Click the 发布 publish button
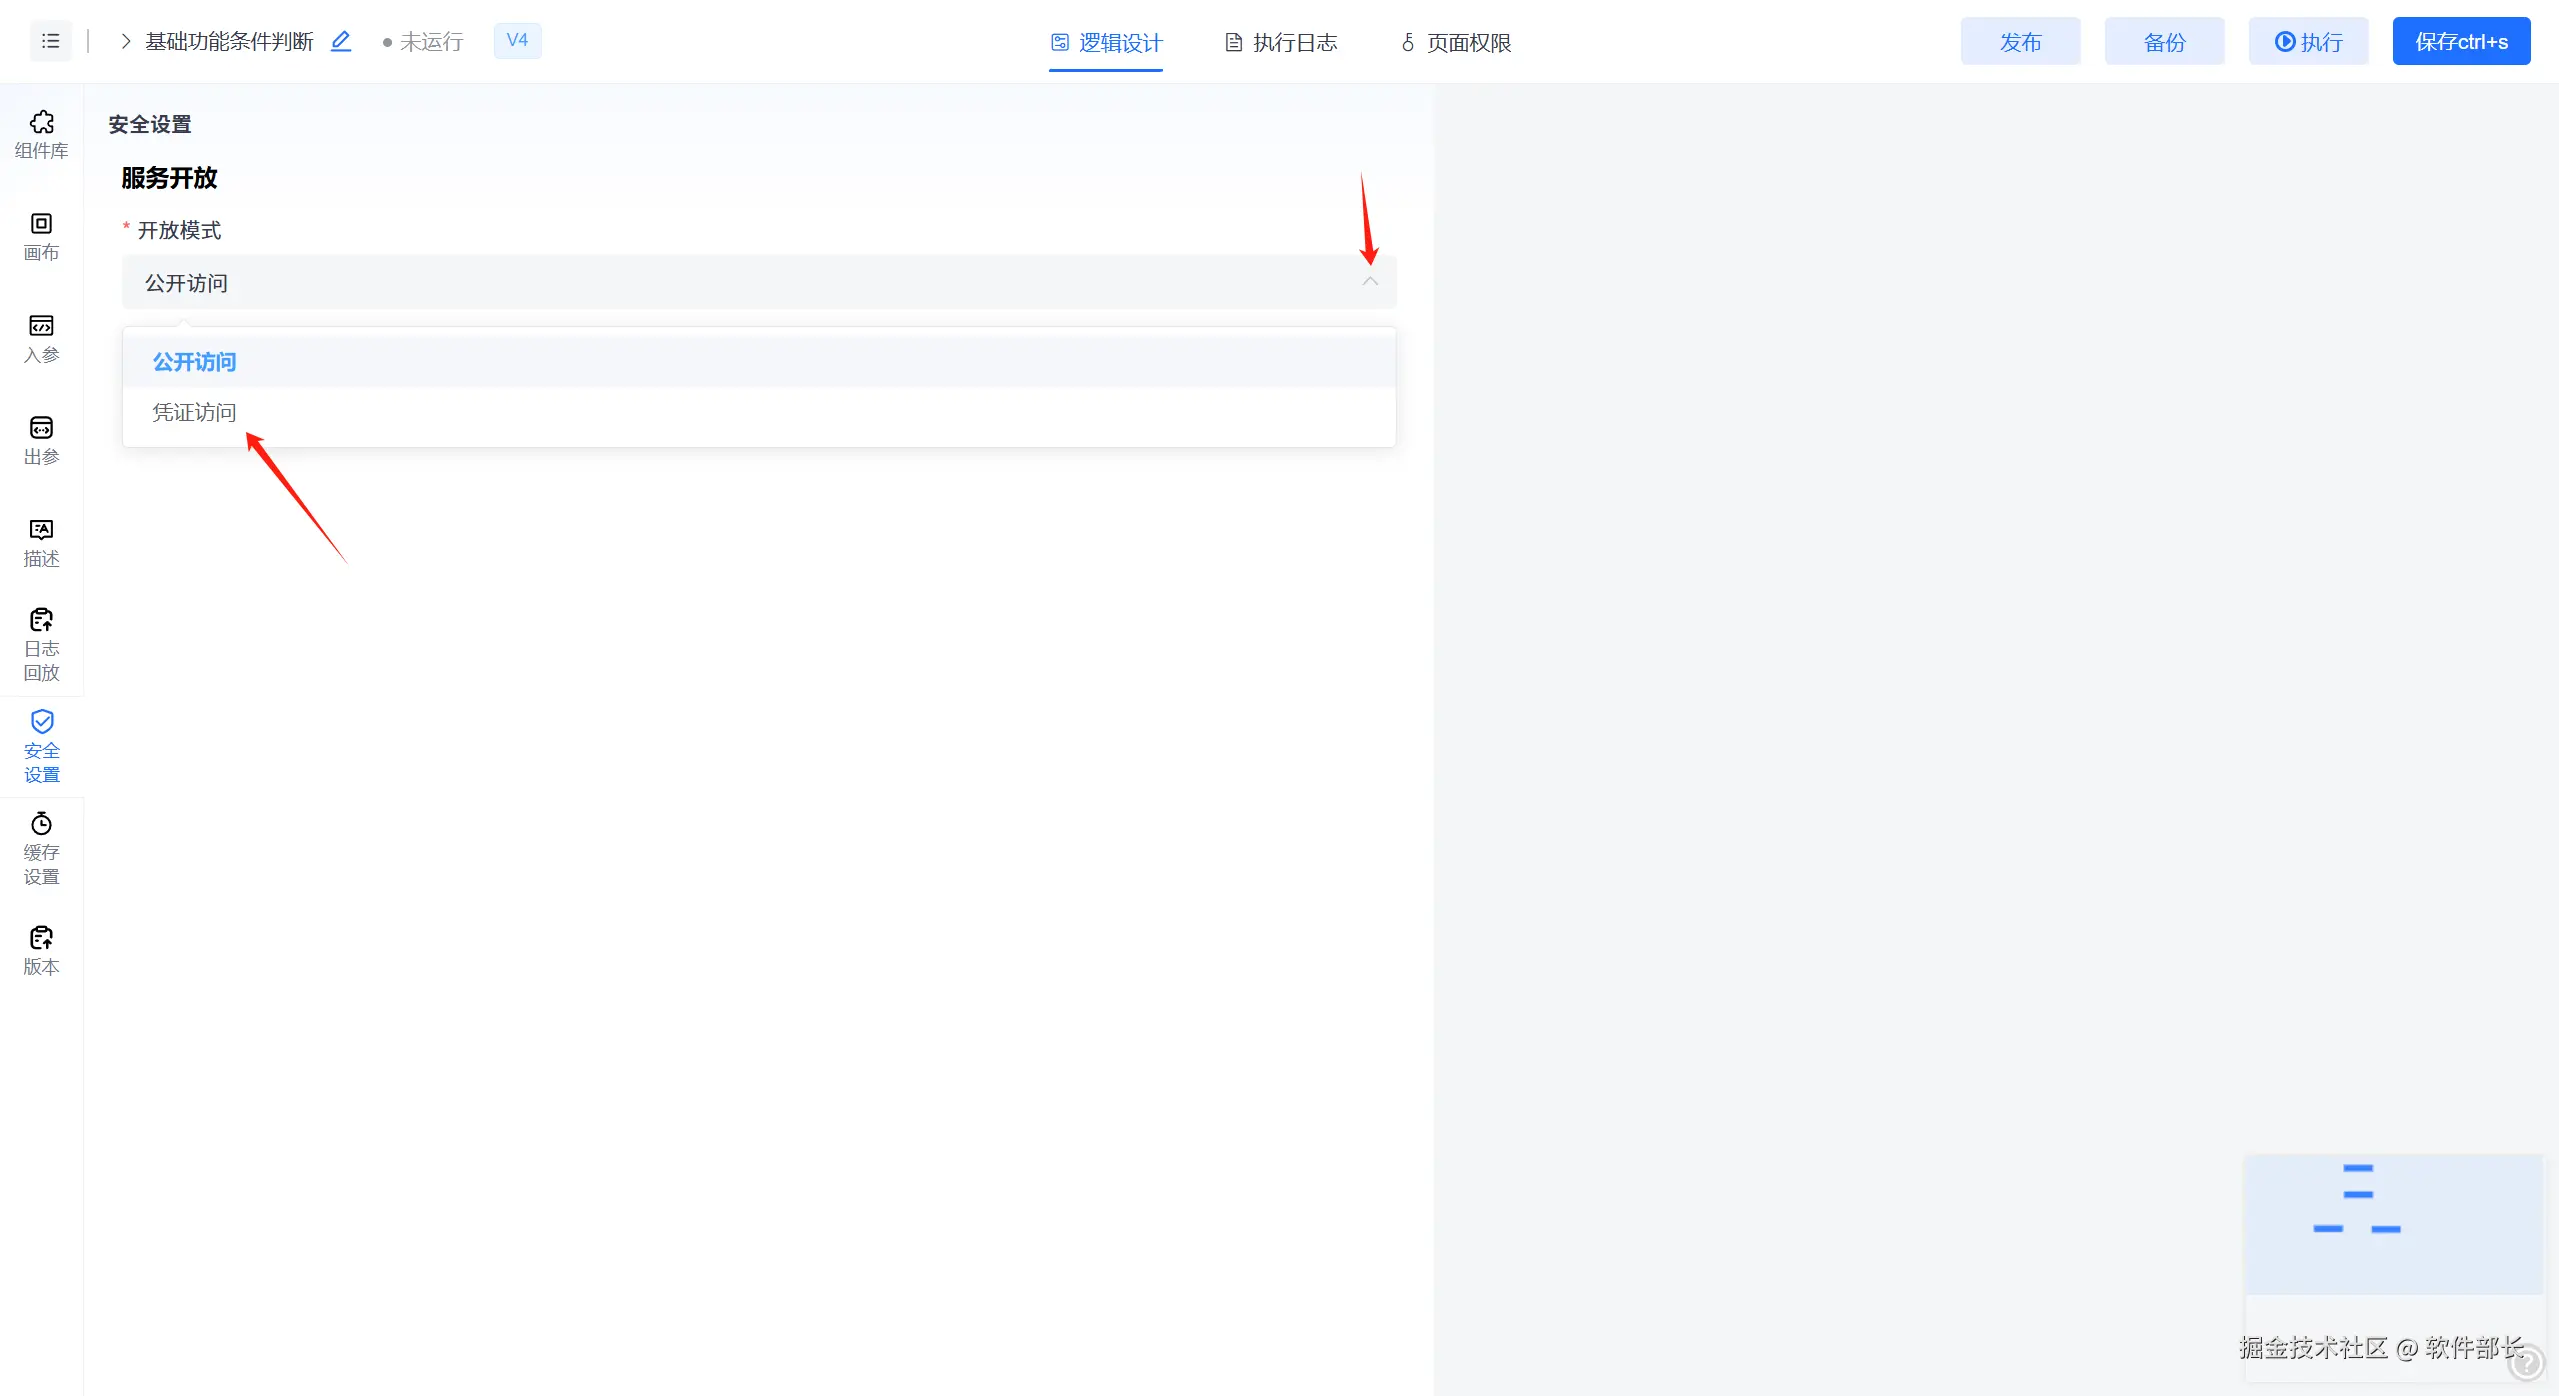 (x=2019, y=42)
